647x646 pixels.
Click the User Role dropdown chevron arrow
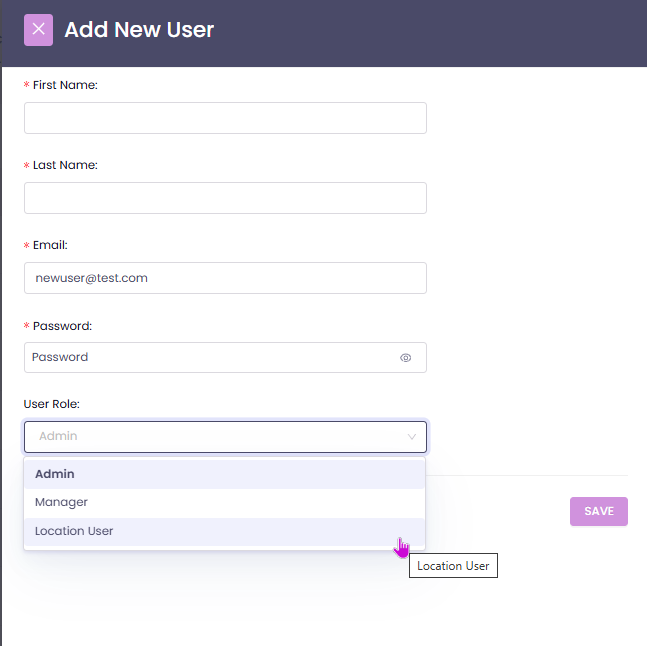pos(411,437)
